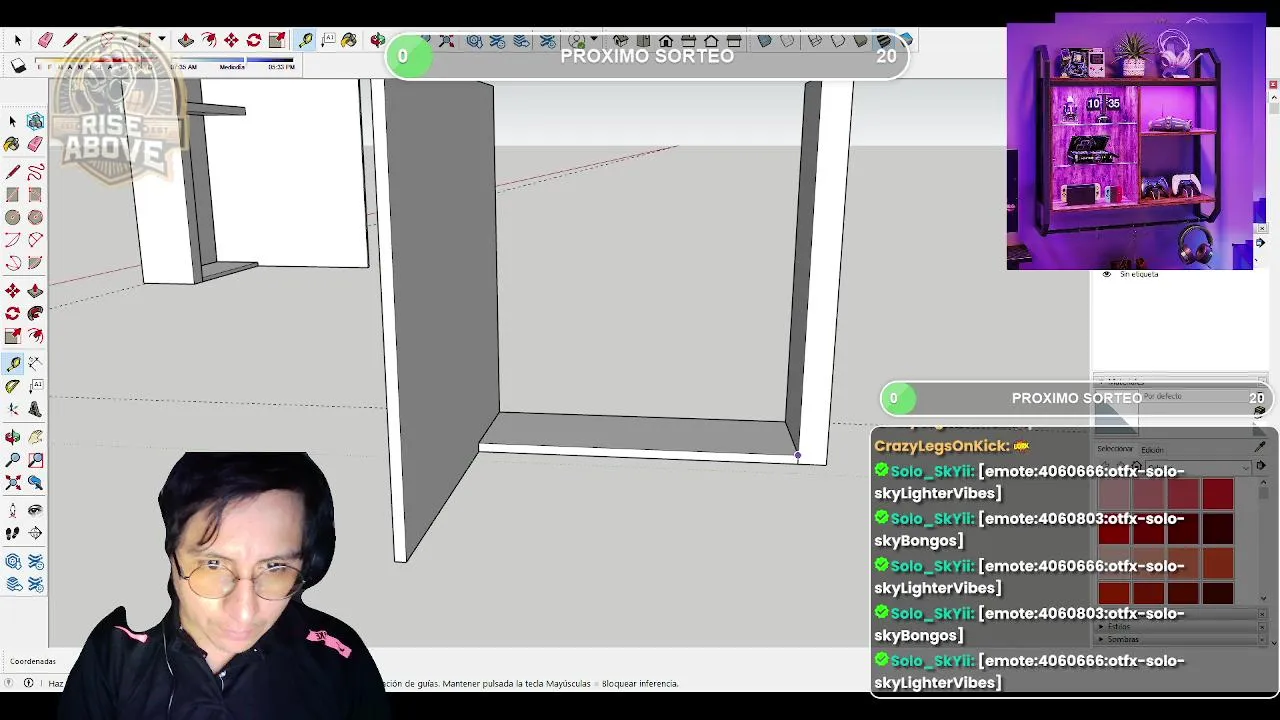1280x720 pixels.
Task: Toggle the Shadows display button
Action: click(18, 66)
